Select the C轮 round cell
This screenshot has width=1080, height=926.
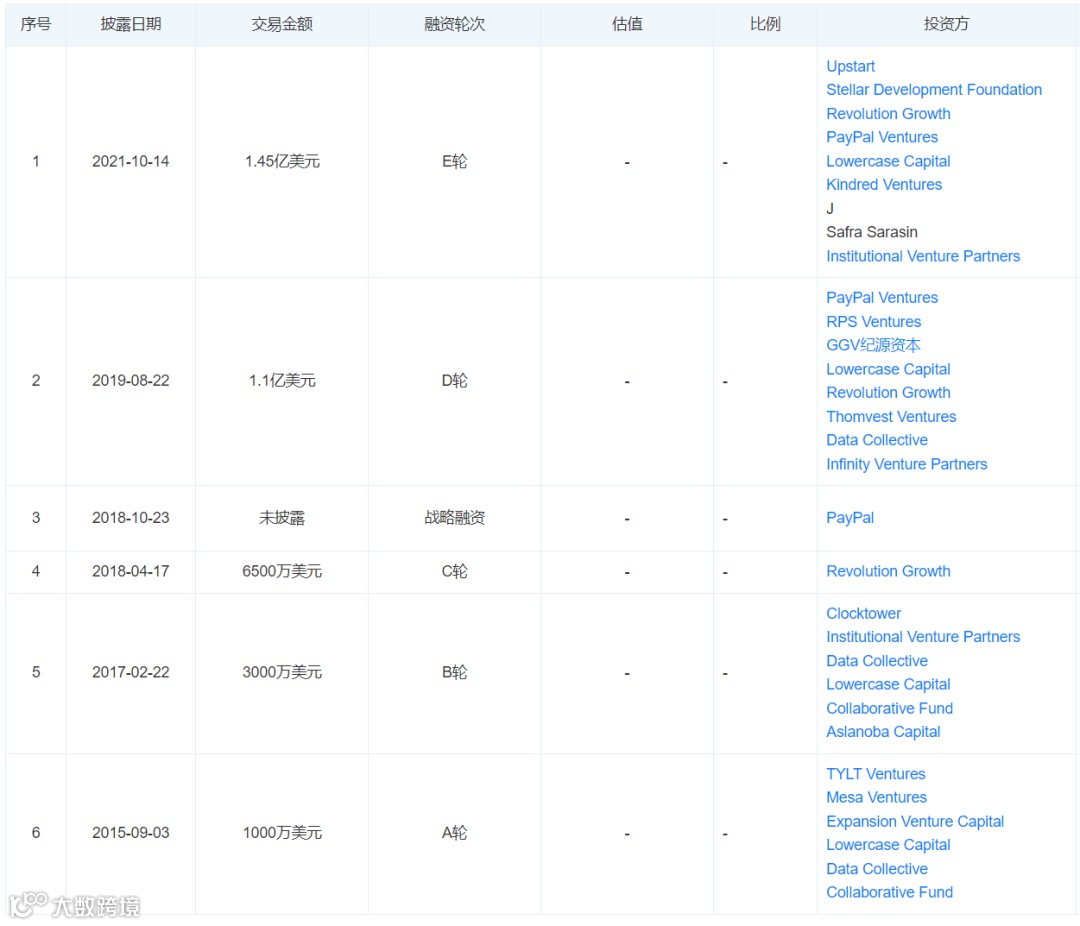tap(455, 572)
